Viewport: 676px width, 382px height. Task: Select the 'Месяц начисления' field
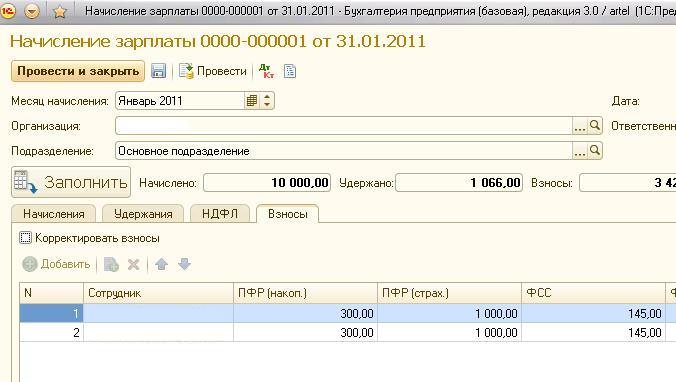(x=180, y=101)
